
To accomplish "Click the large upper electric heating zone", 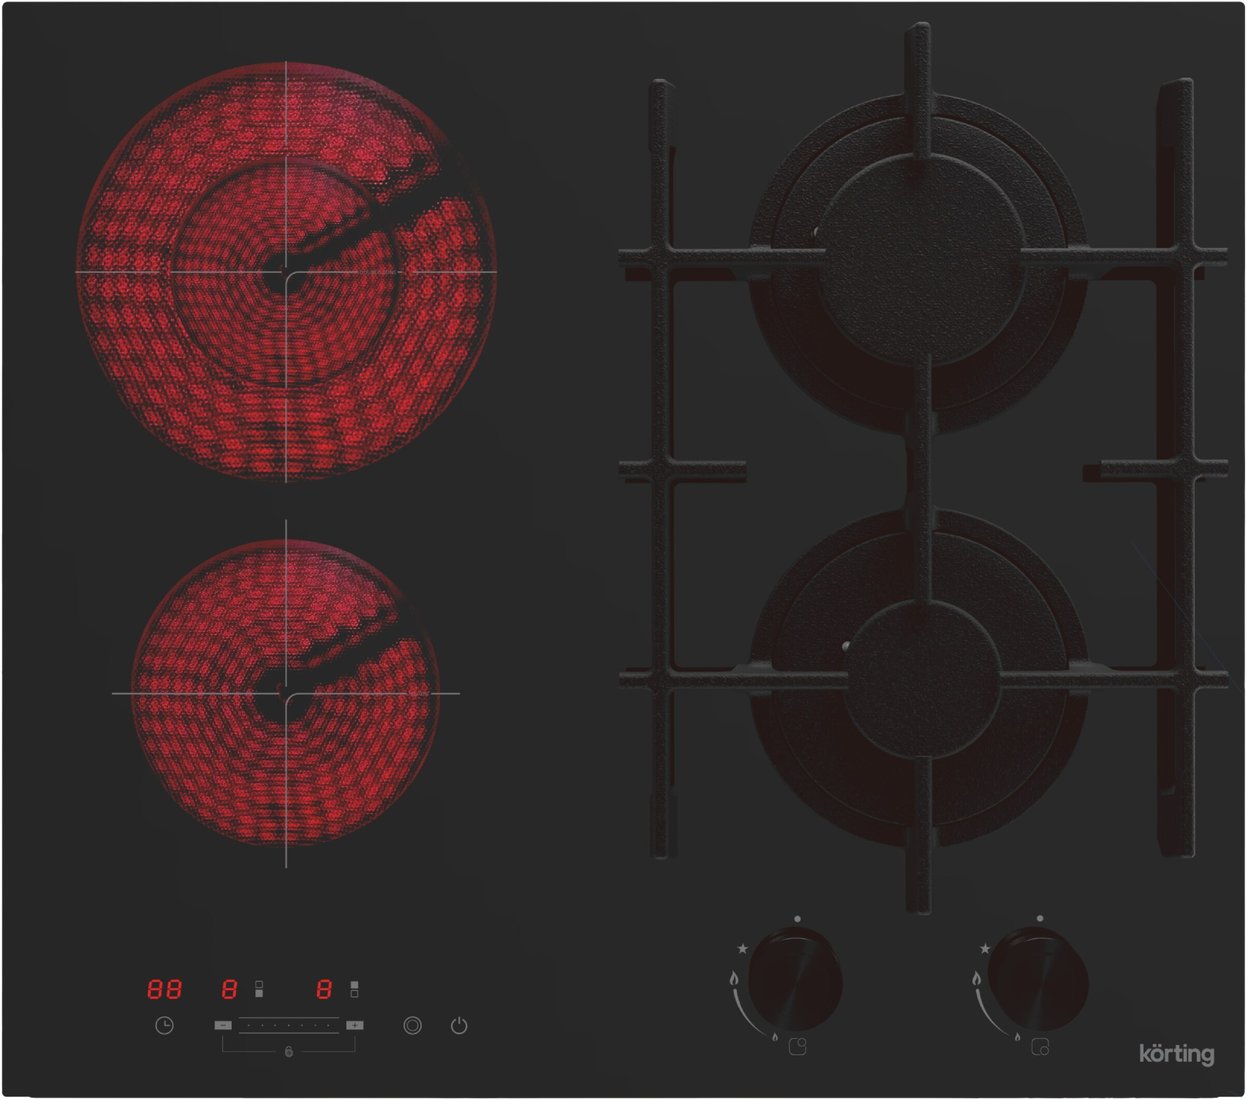I will point(286,271).
